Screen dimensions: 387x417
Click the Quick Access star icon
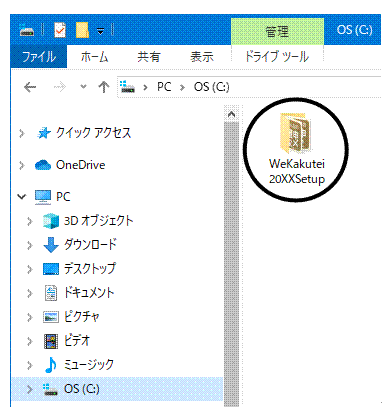(44, 133)
